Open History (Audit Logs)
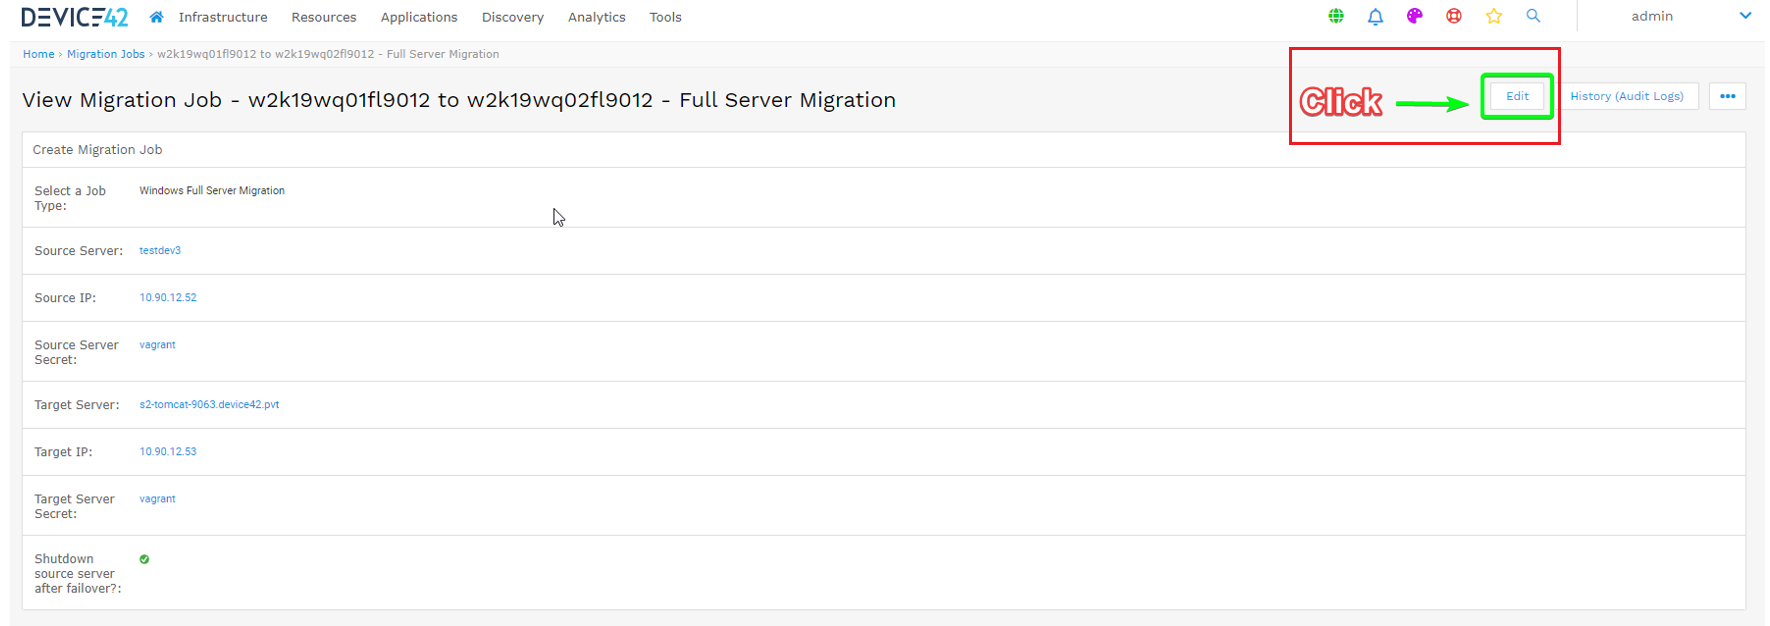 pyautogui.click(x=1626, y=96)
